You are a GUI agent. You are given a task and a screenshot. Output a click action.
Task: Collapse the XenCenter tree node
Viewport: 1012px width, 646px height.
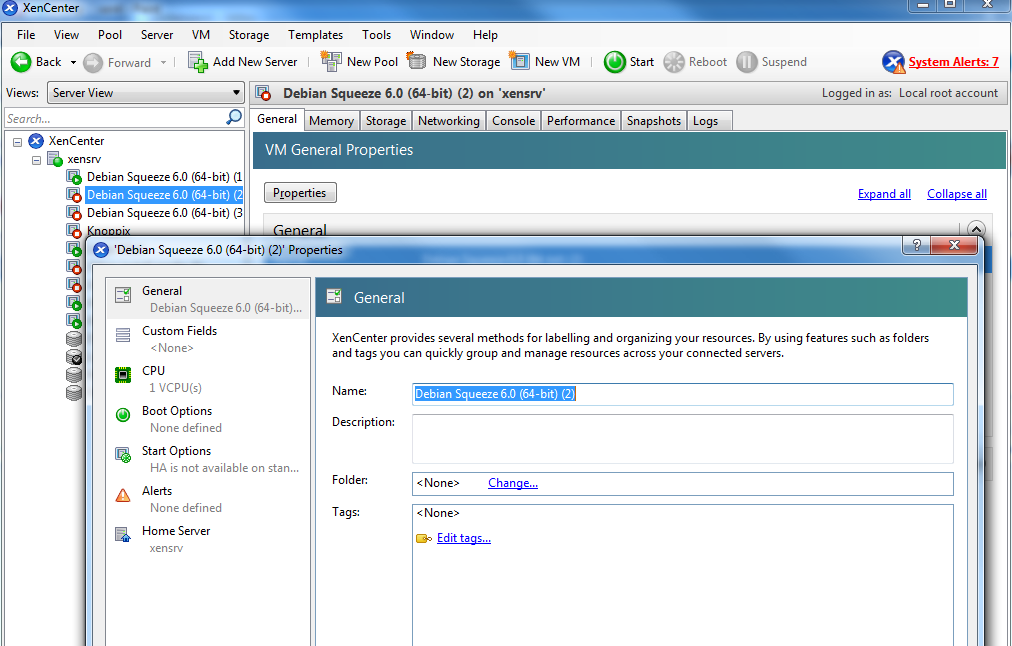(17, 141)
